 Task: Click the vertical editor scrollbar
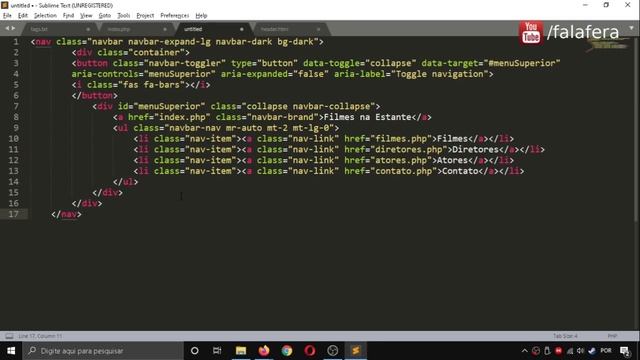(x=636, y=129)
